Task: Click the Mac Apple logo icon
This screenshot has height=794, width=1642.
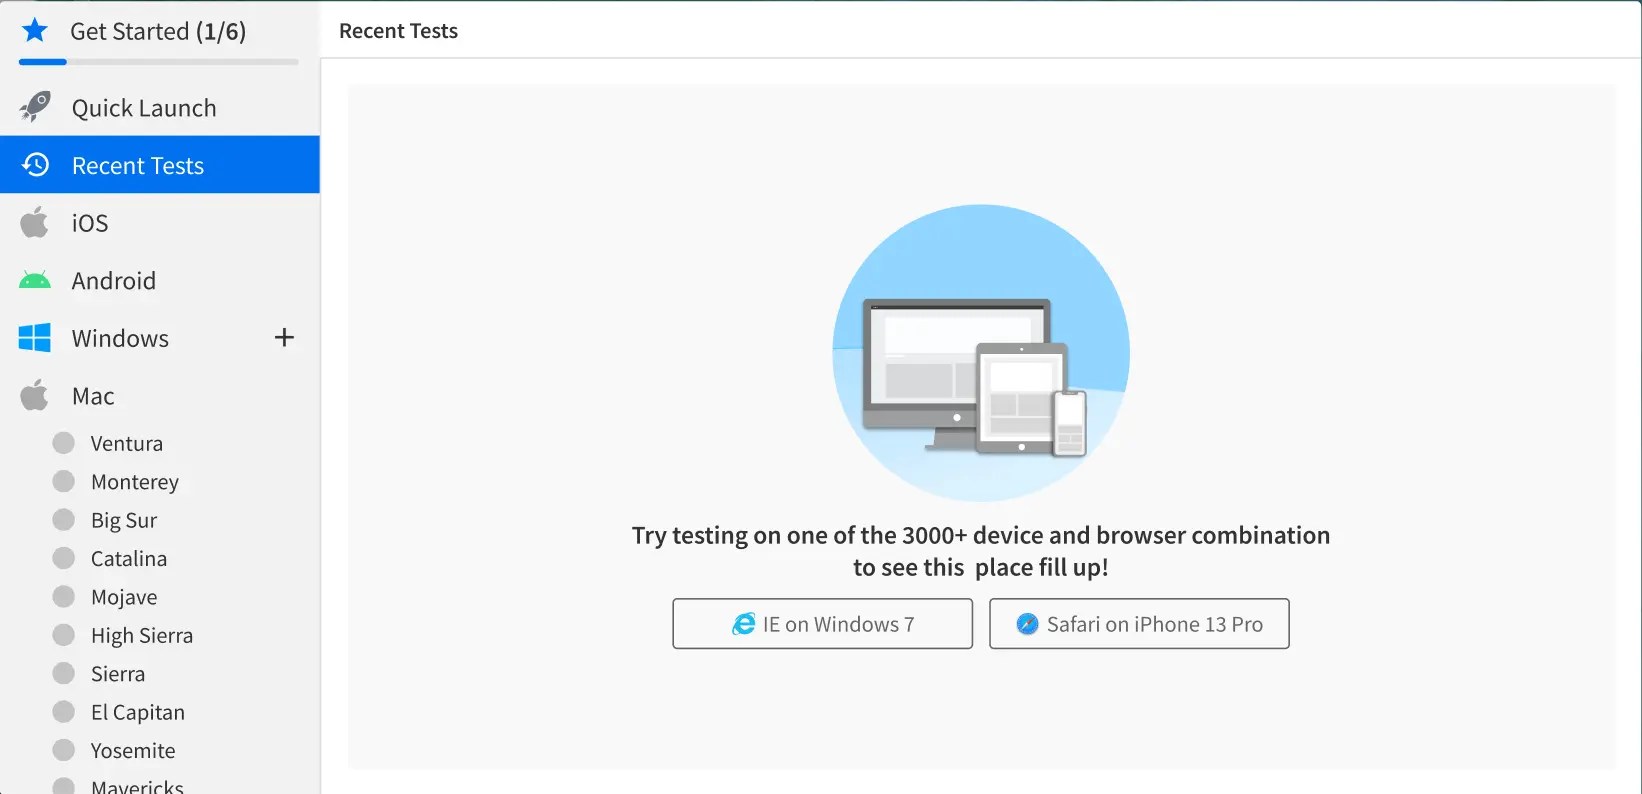Action: (34, 396)
